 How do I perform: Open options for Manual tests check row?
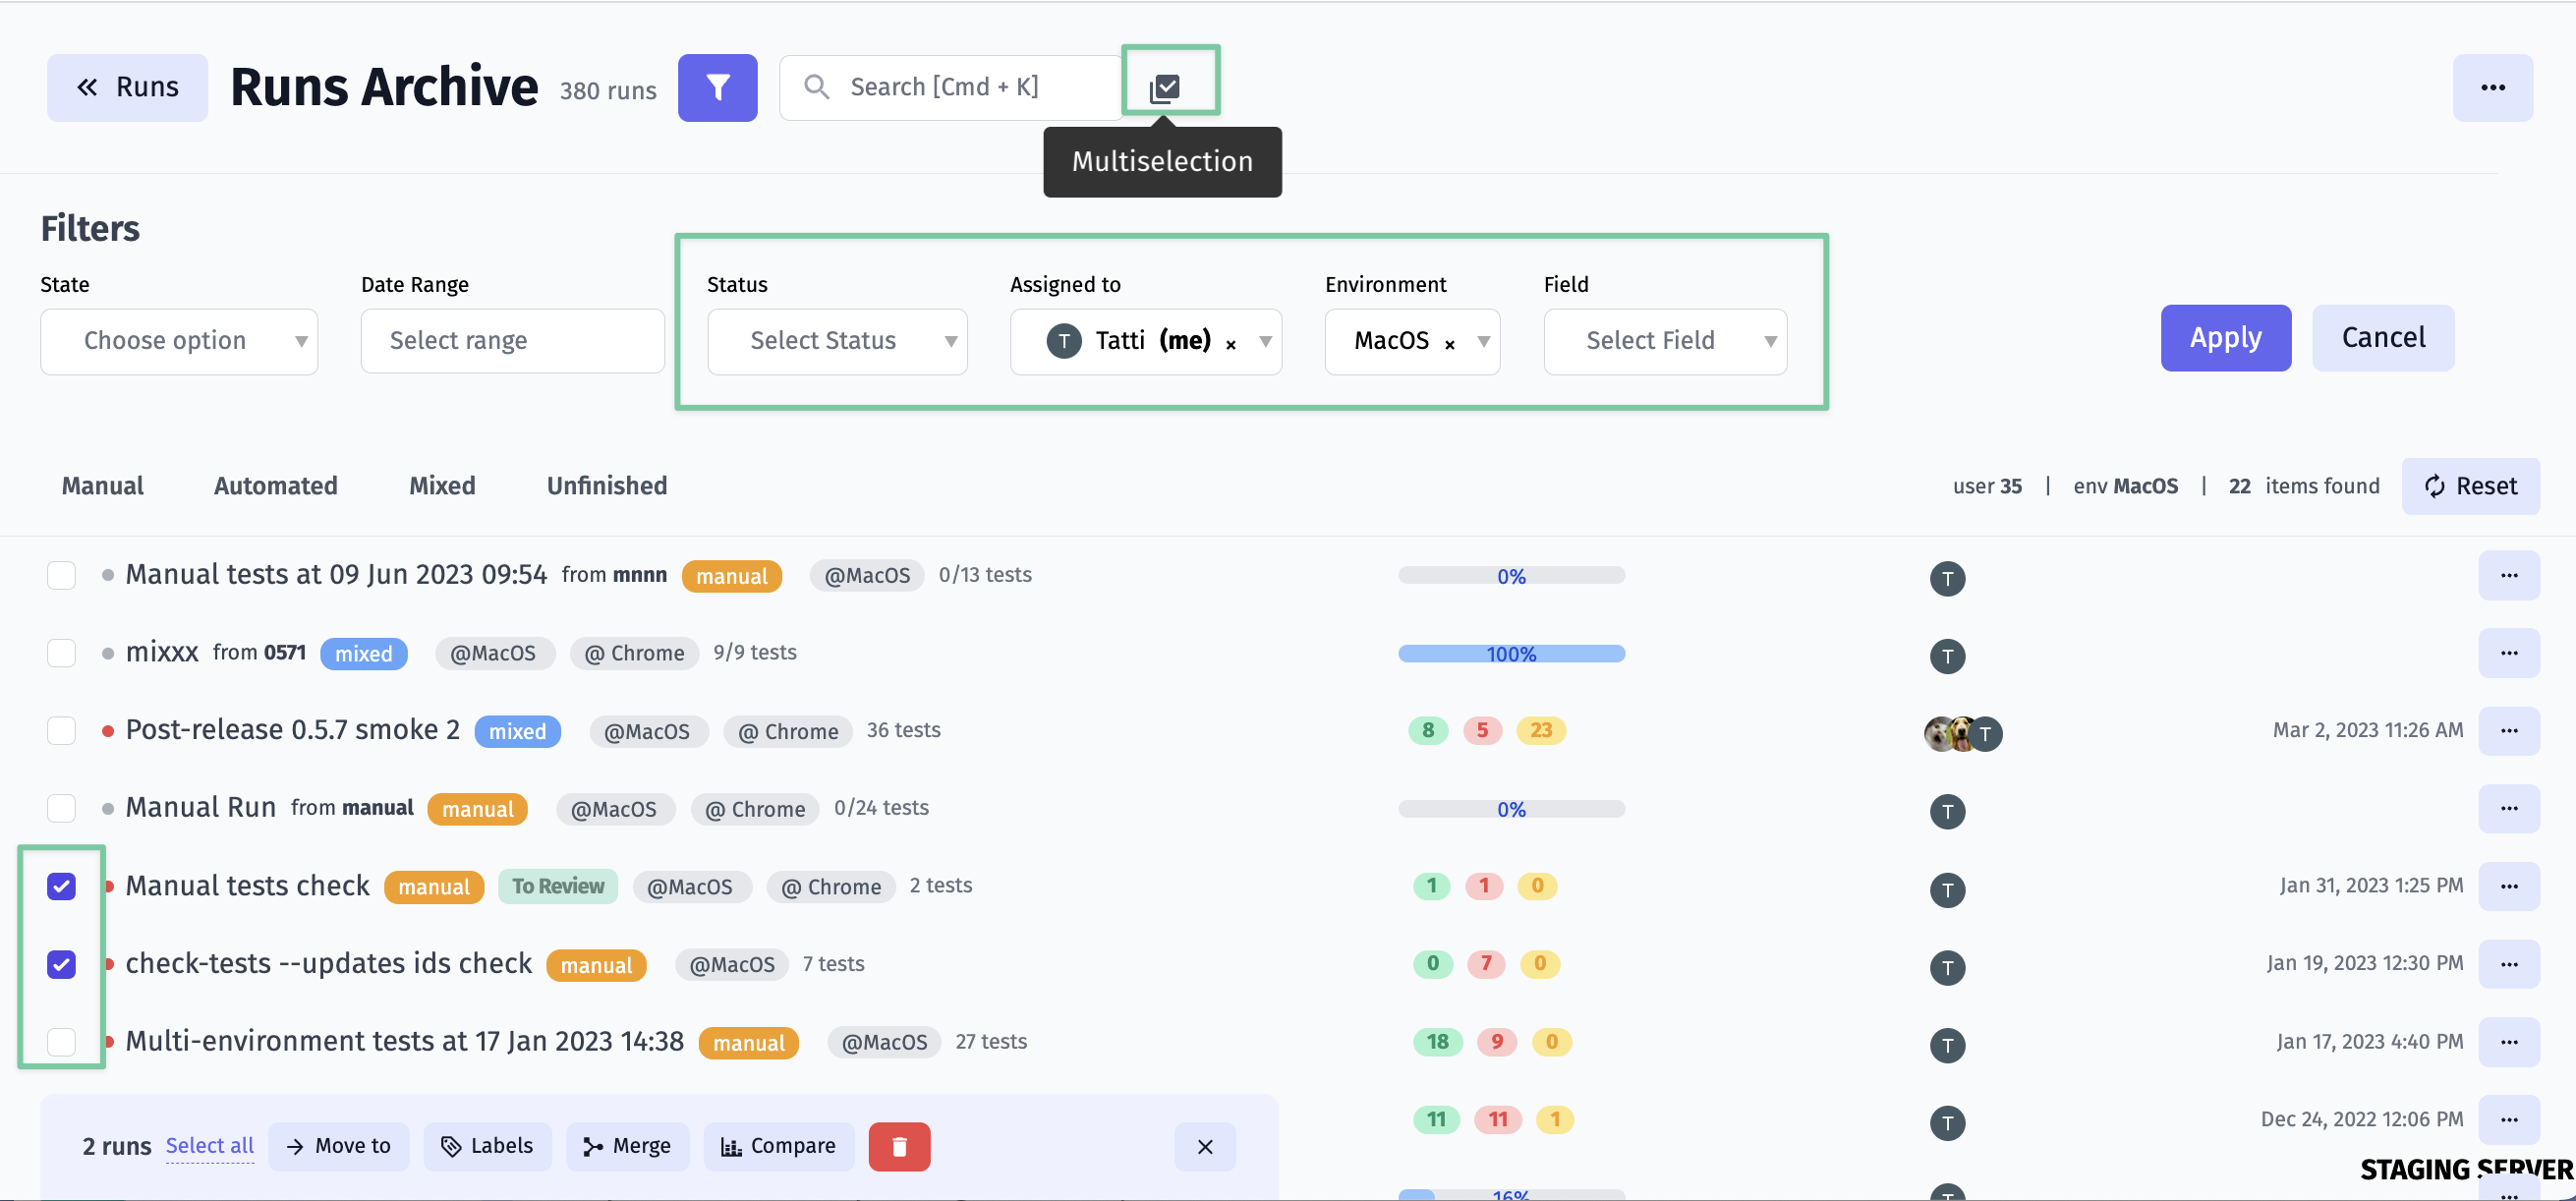(x=2508, y=886)
